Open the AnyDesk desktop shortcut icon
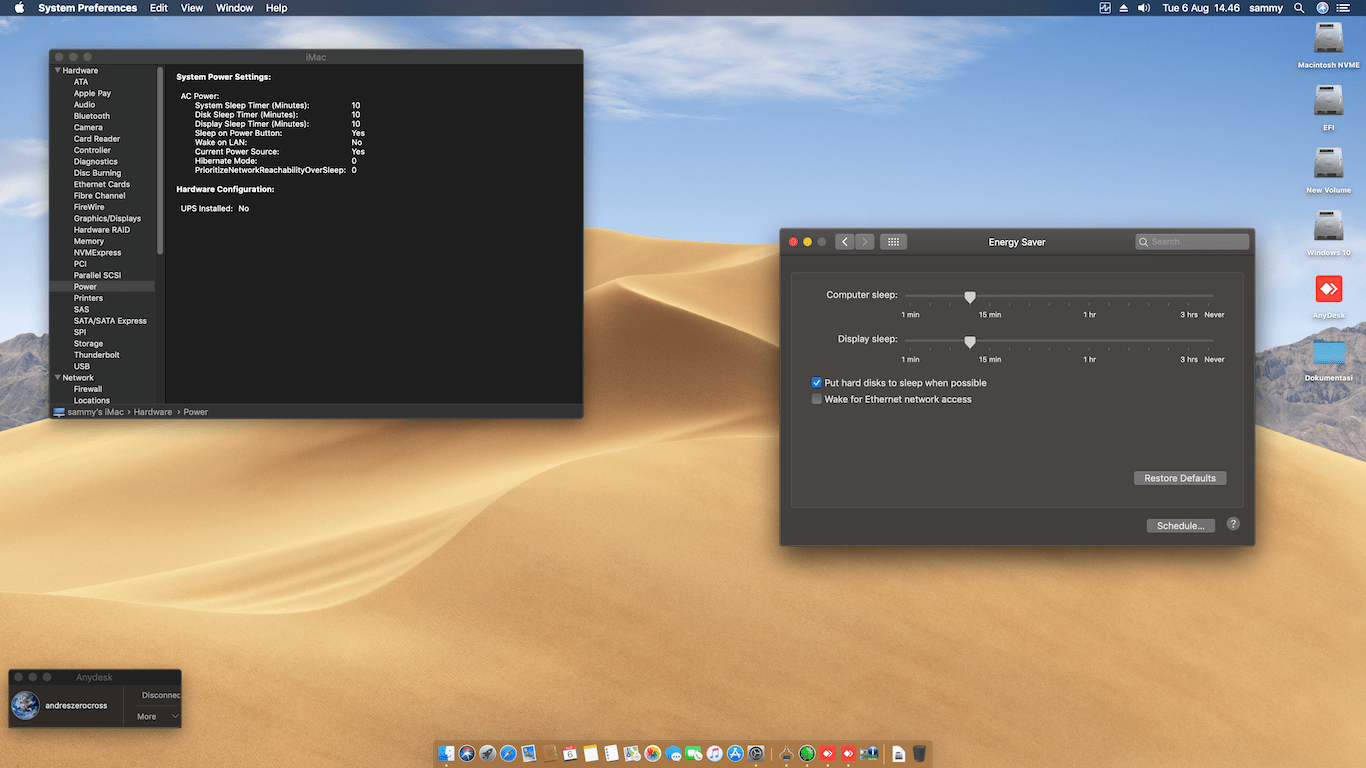The height and width of the screenshot is (768, 1366). [x=1328, y=290]
